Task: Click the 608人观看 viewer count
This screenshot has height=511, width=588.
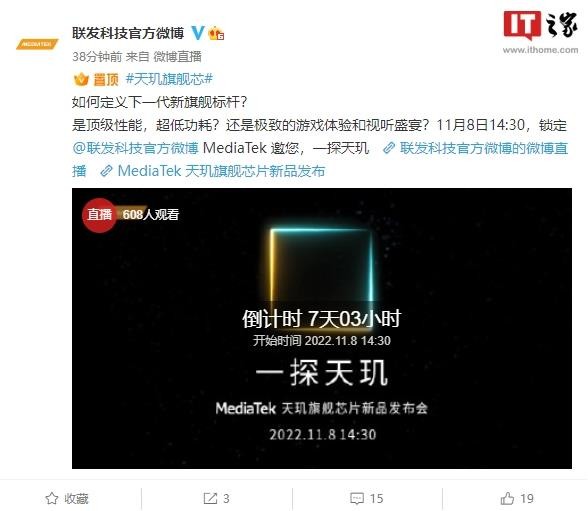Action: 151,215
